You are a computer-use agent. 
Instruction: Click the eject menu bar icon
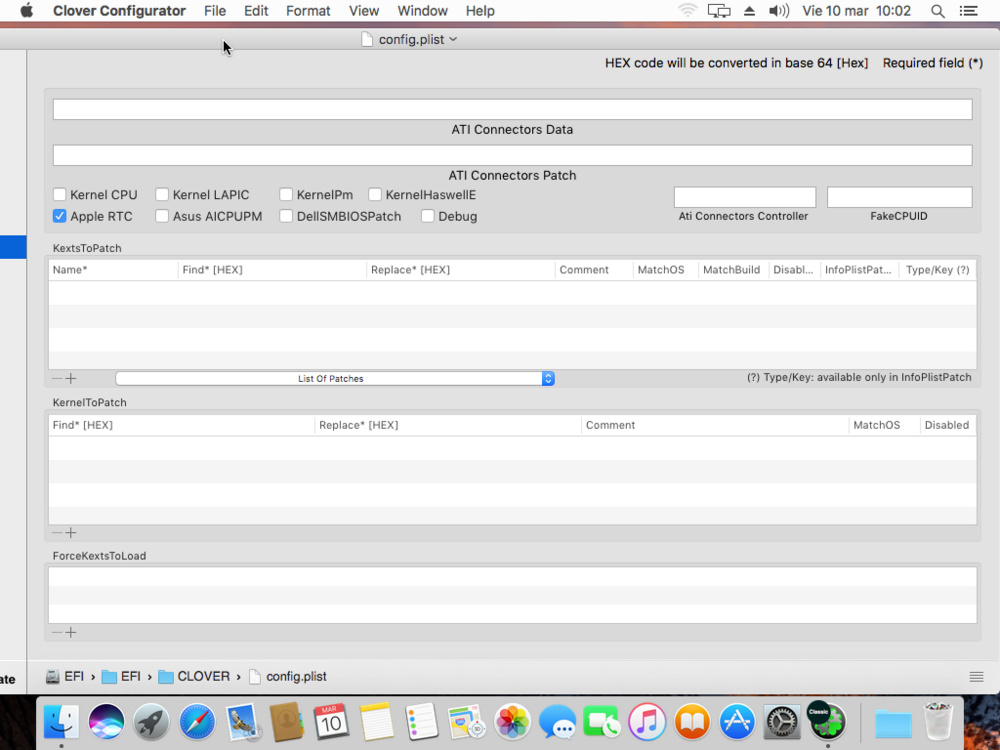point(749,11)
